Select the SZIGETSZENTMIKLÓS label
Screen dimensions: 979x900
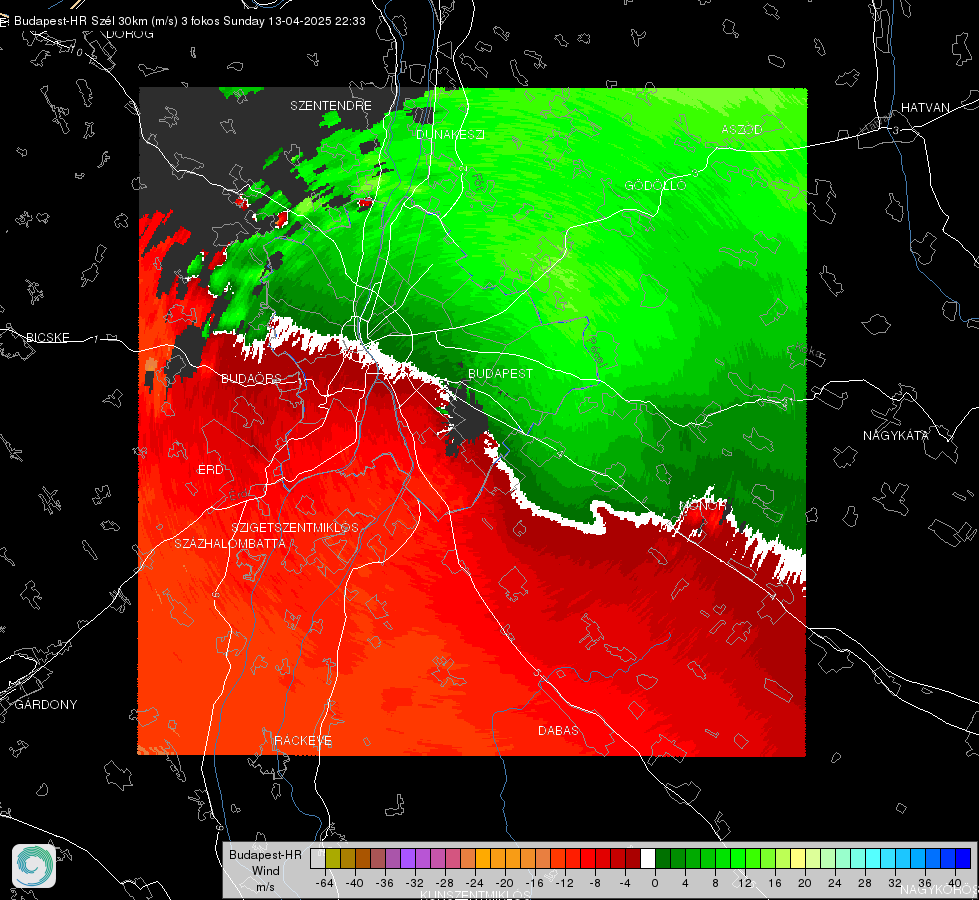pos(295,527)
